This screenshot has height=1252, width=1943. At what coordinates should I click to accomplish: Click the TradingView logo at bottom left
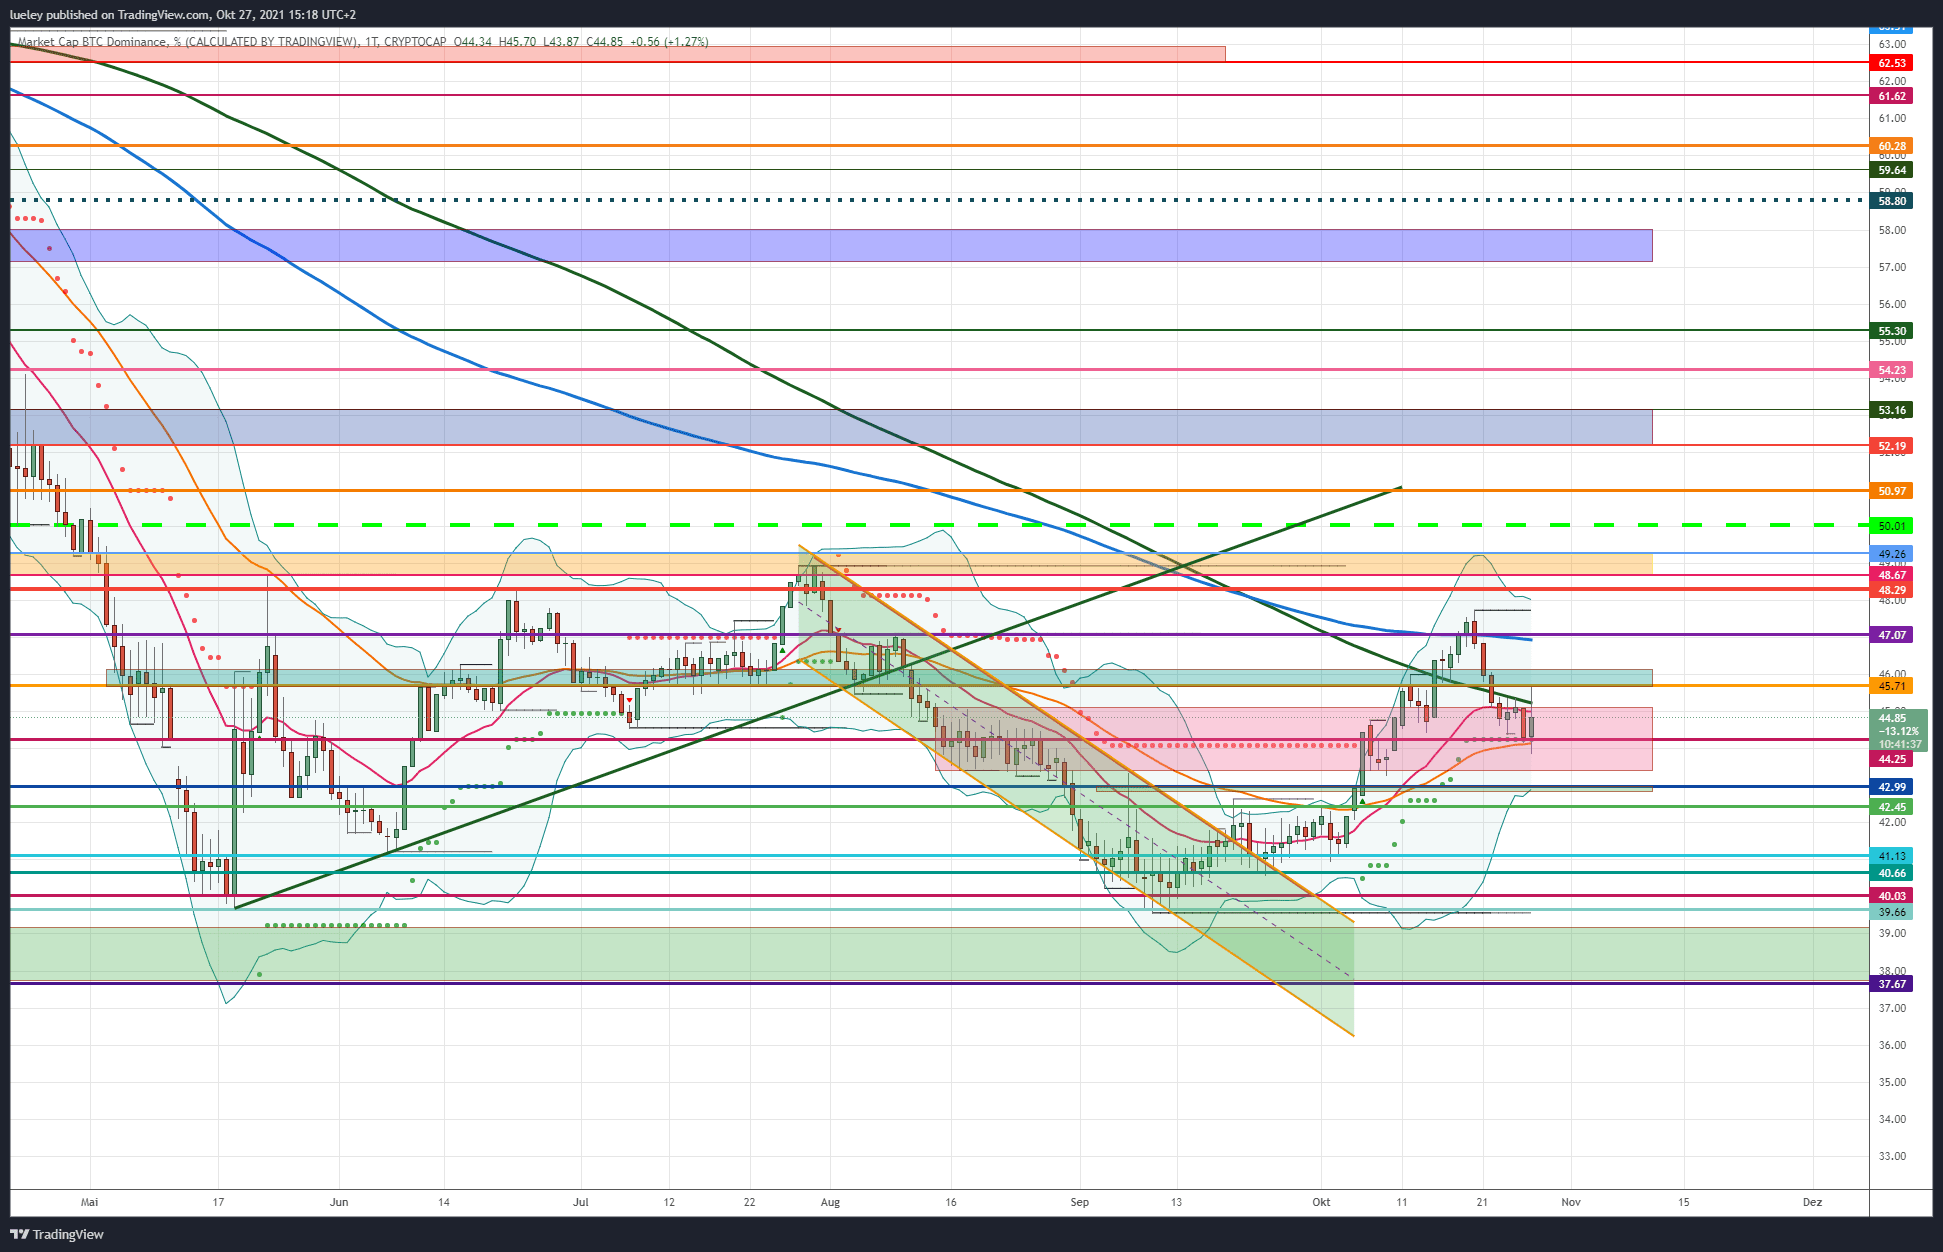tap(57, 1234)
